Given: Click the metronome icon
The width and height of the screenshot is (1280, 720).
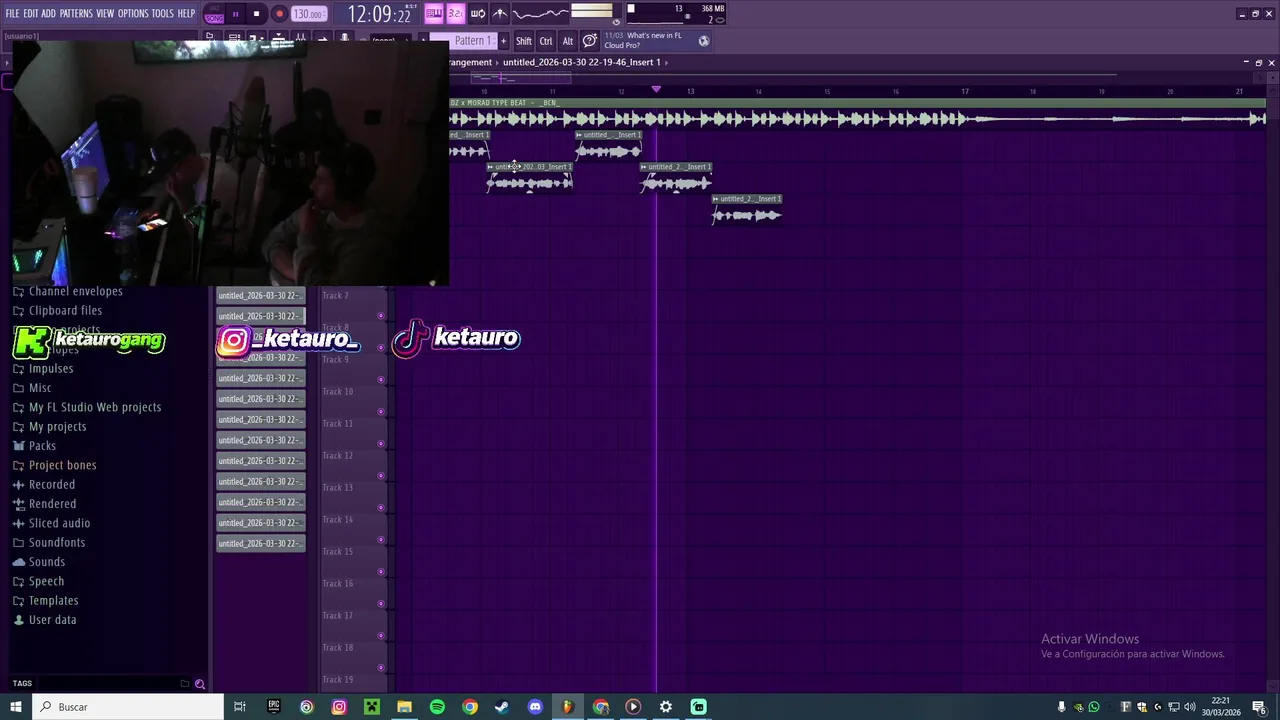Looking at the screenshot, I should (500, 13).
